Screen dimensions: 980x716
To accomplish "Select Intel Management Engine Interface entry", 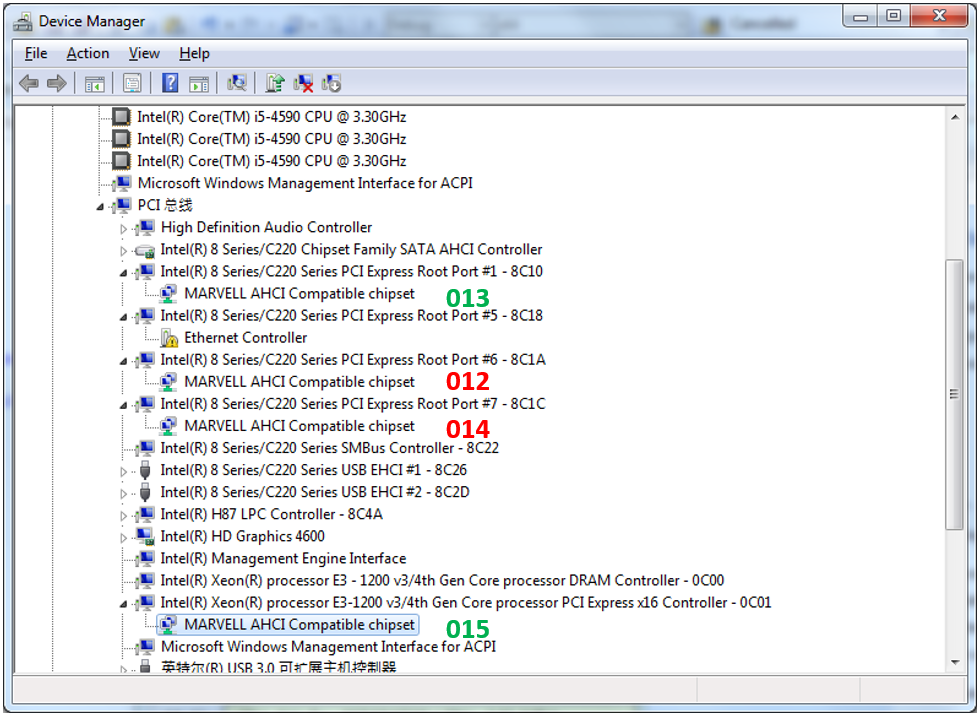I will [283, 559].
